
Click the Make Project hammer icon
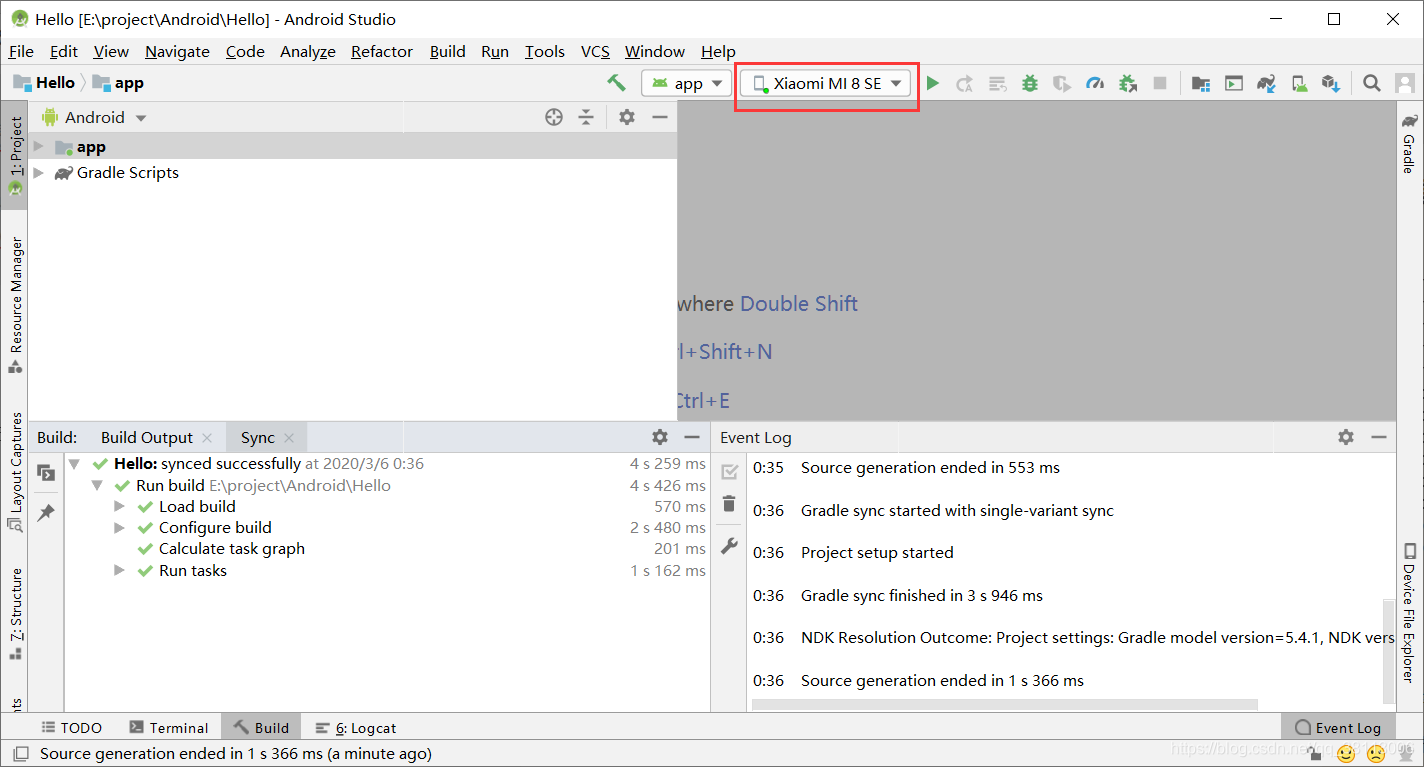616,83
